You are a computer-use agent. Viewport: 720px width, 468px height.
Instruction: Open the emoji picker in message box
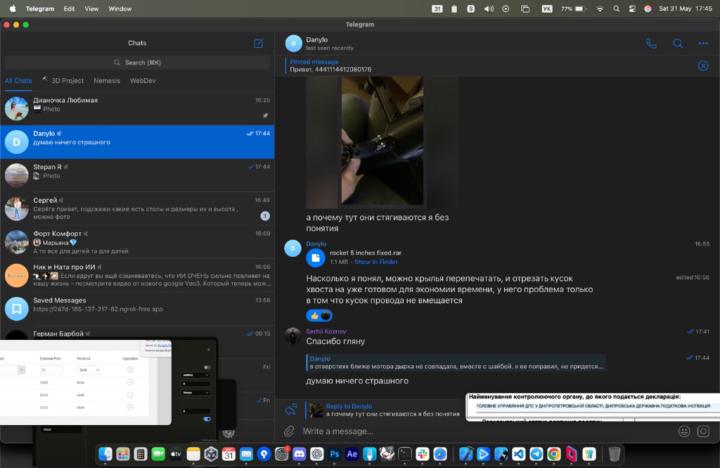tap(684, 431)
